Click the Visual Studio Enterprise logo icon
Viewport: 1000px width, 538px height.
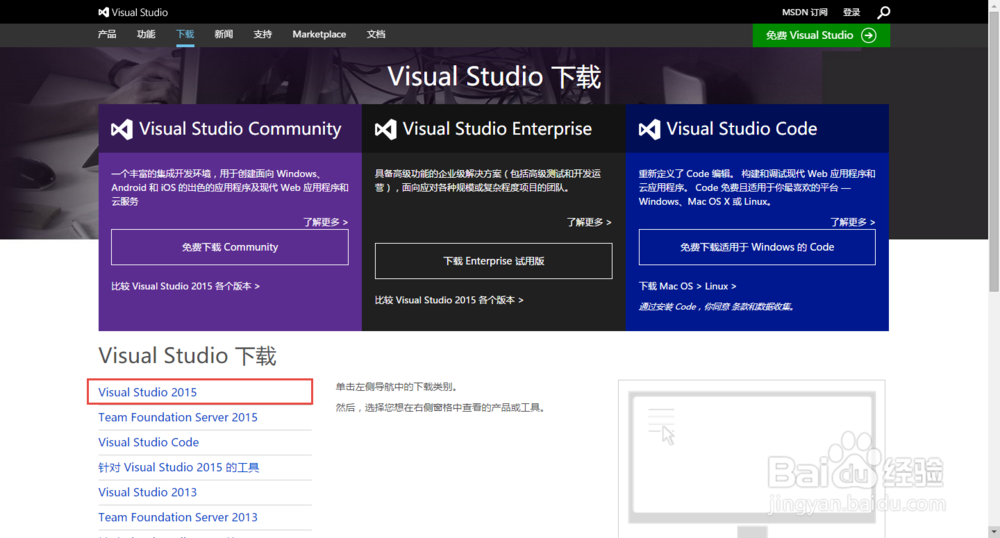point(385,129)
